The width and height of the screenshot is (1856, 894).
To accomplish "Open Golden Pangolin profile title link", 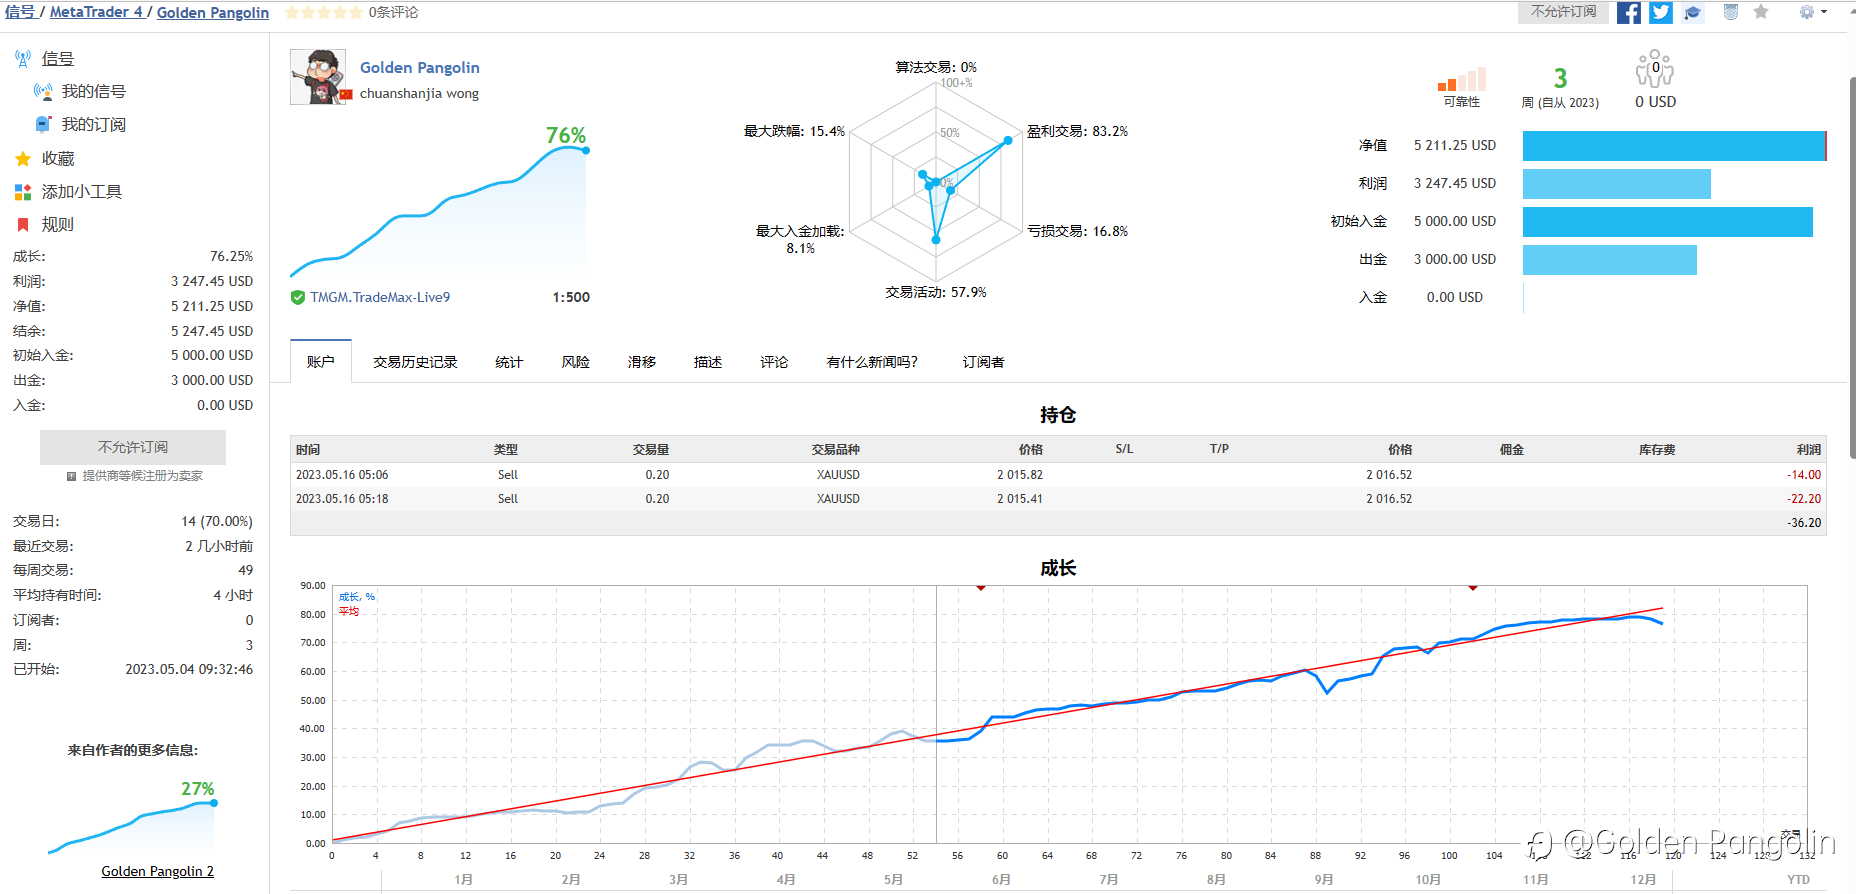I will click(x=420, y=67).
